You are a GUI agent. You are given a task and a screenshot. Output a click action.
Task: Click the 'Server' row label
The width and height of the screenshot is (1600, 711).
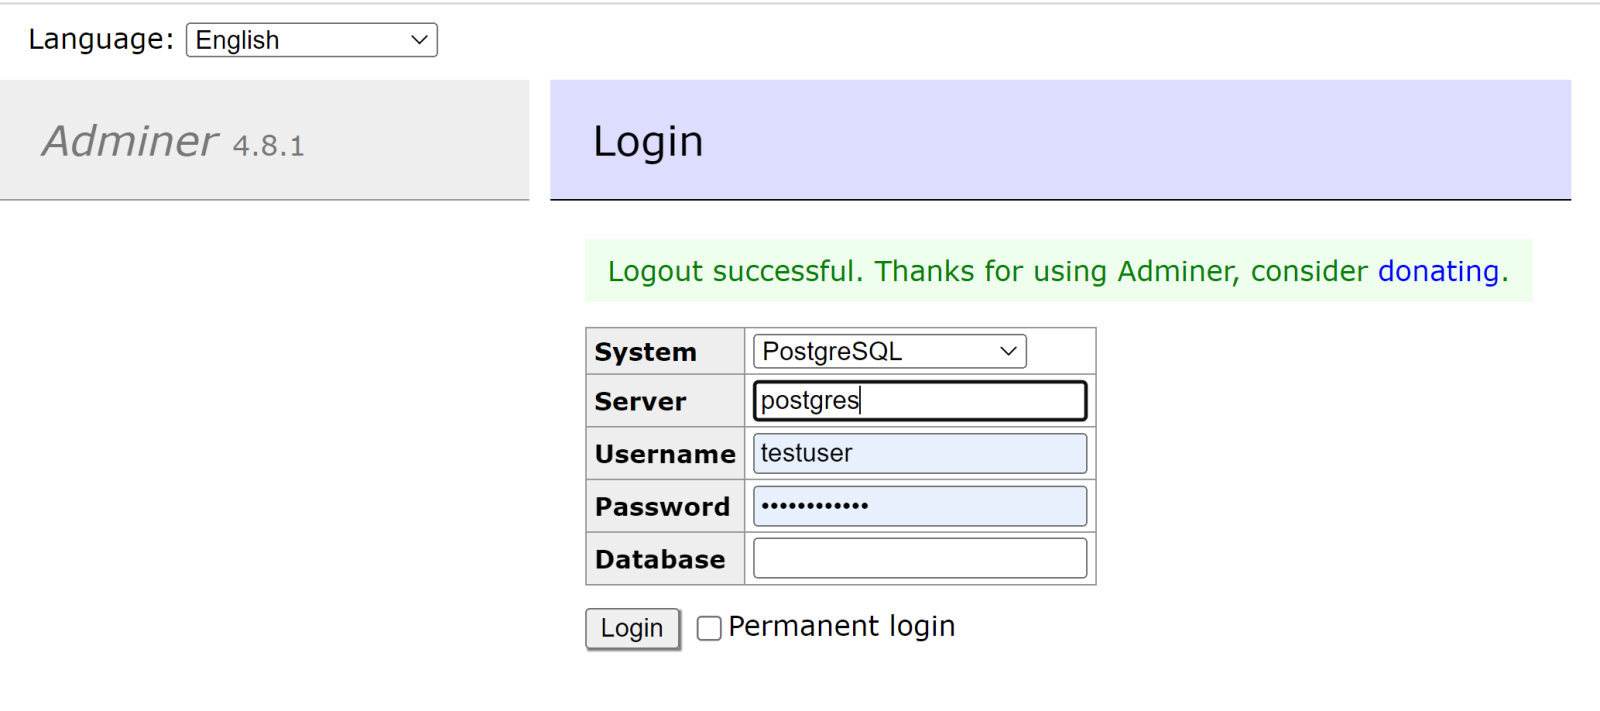640,402
